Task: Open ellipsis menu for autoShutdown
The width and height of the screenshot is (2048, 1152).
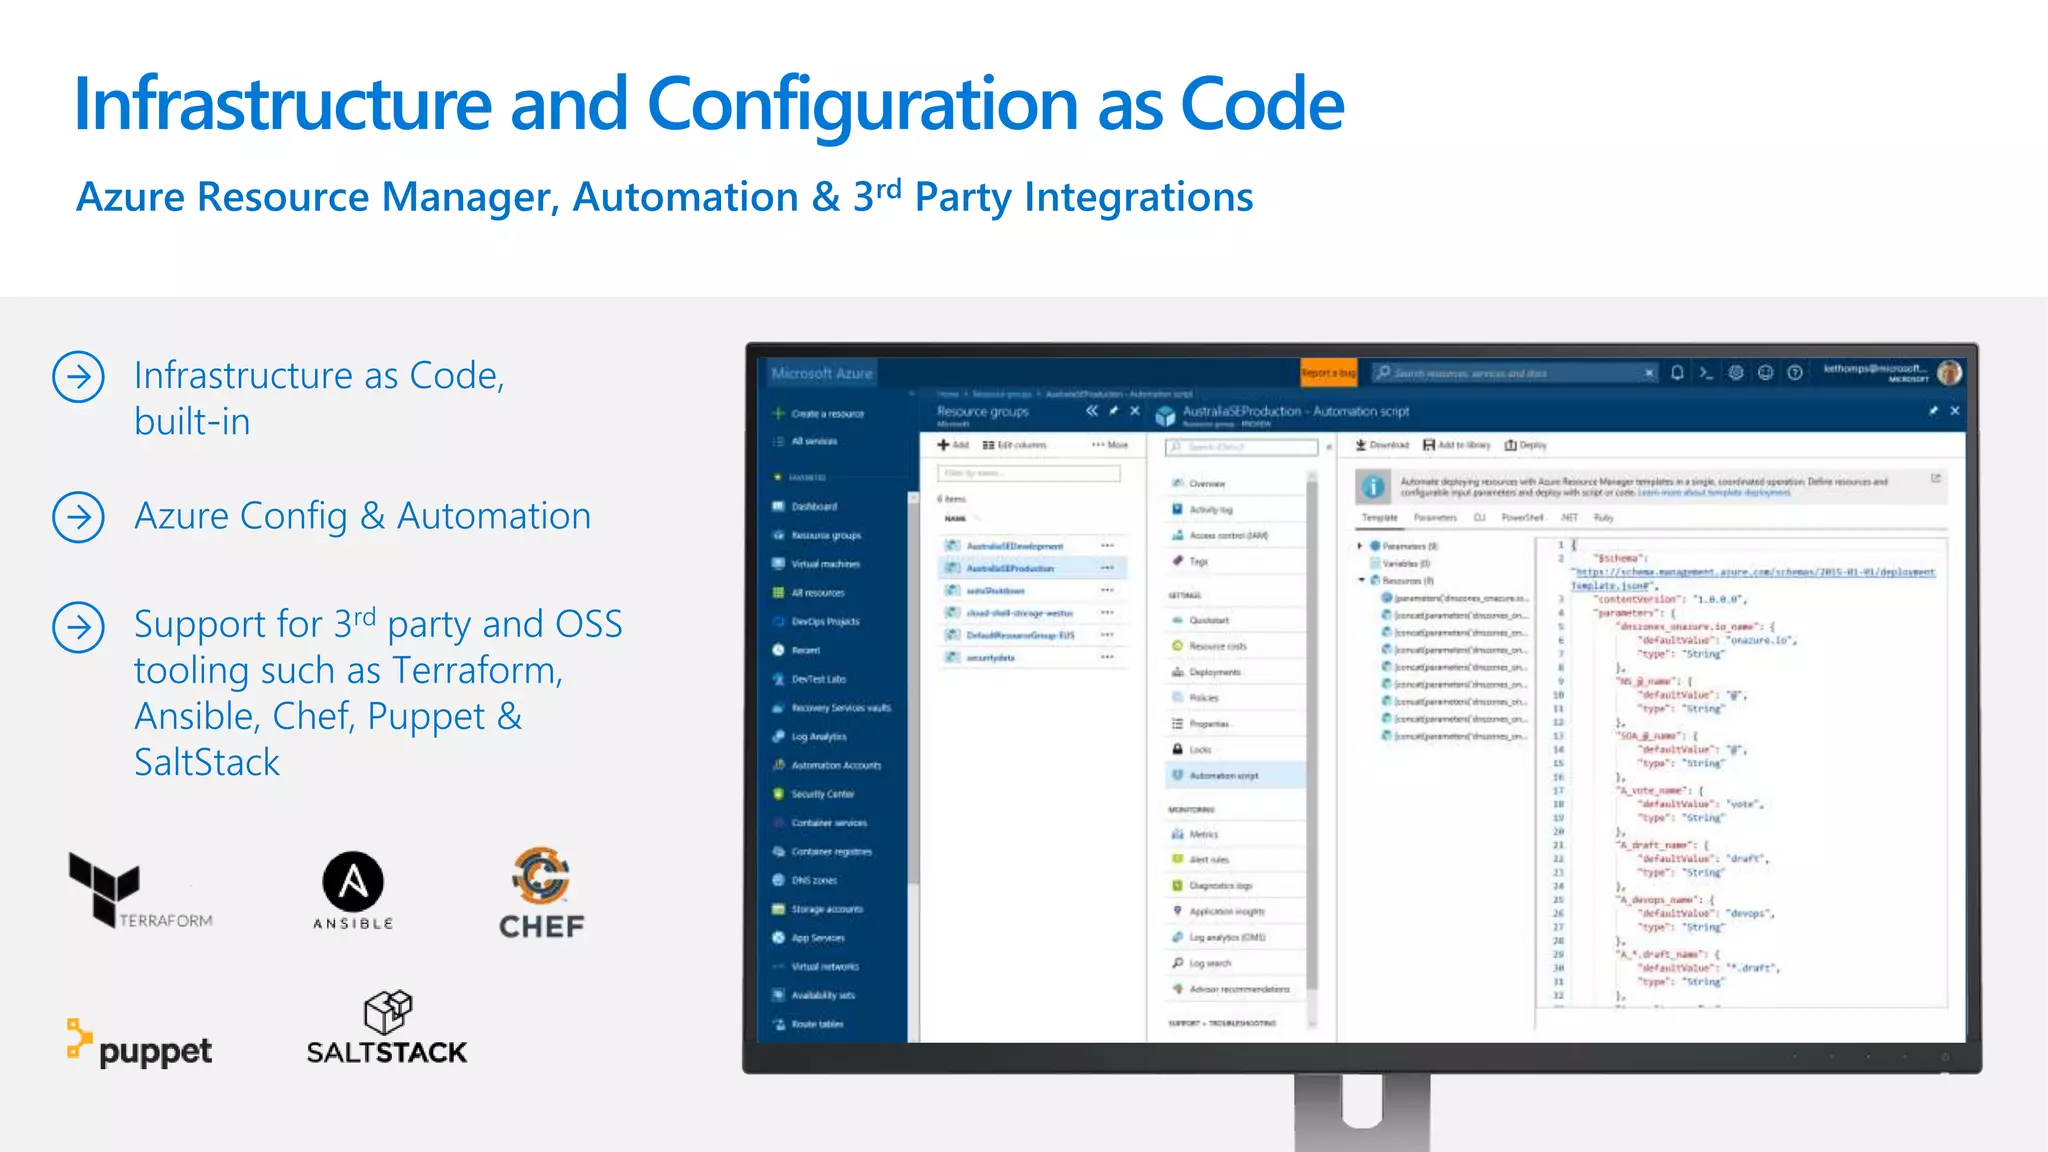Action: point(1107,591)
